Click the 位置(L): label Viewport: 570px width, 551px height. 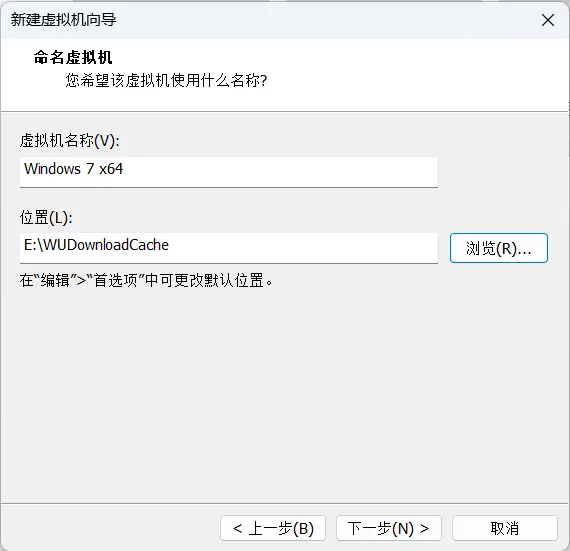tap(46, 217)
